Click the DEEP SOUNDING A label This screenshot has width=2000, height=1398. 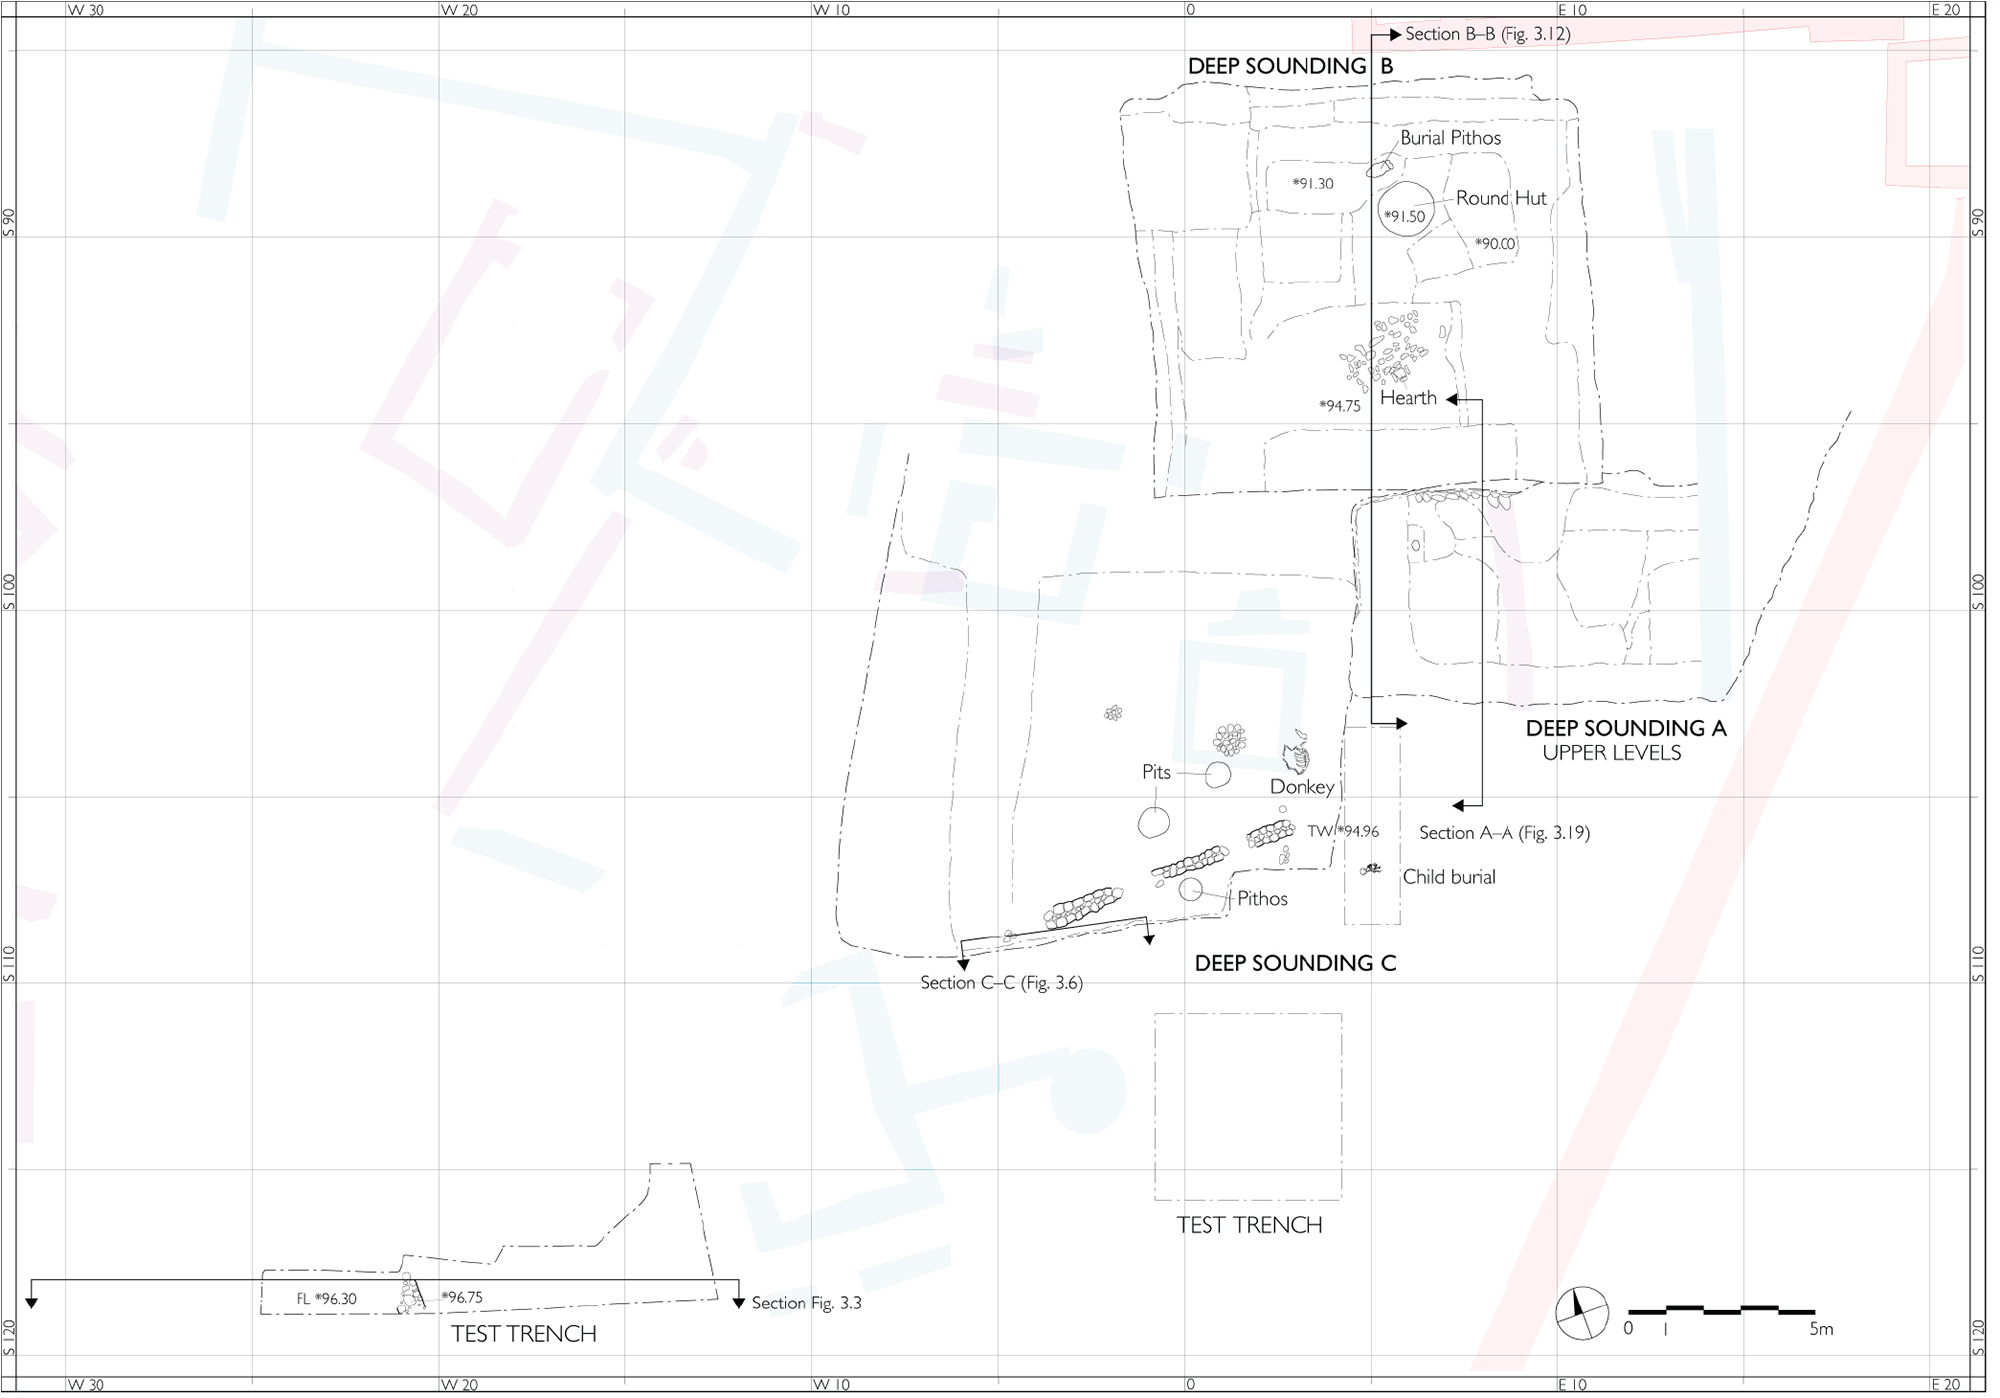(1625, 728)
